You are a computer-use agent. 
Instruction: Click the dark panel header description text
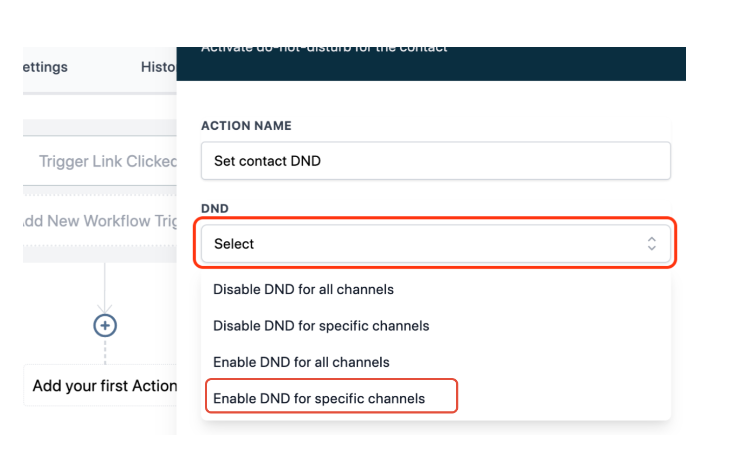324,48
